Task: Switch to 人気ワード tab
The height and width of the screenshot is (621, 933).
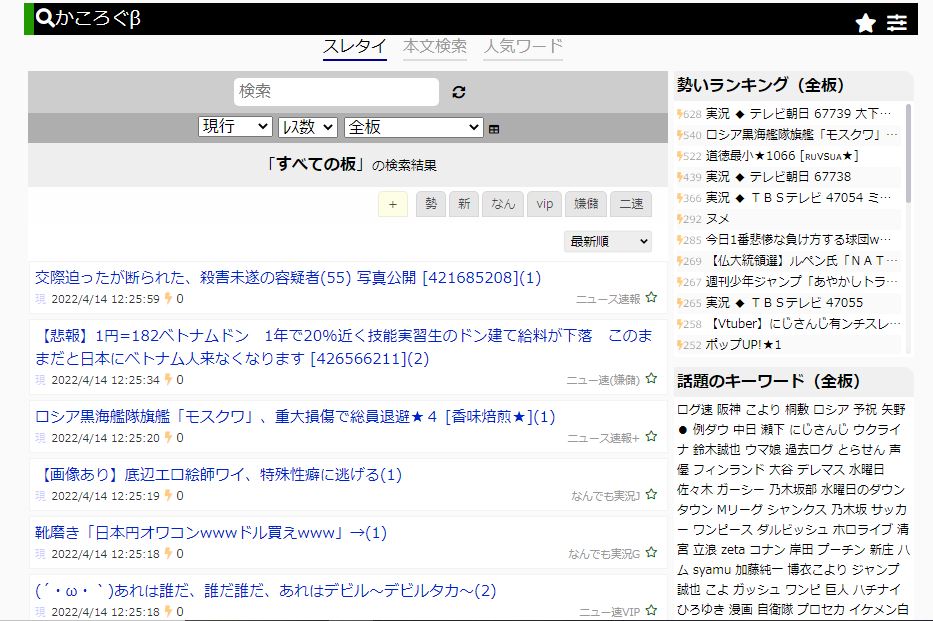Action: coord(523,46)
